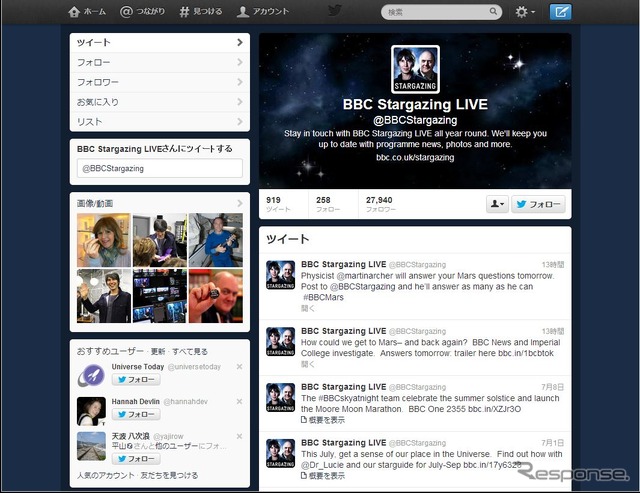
Task: Open the bbc.in/XZJr3O link
Action: [x=494, y=409]
